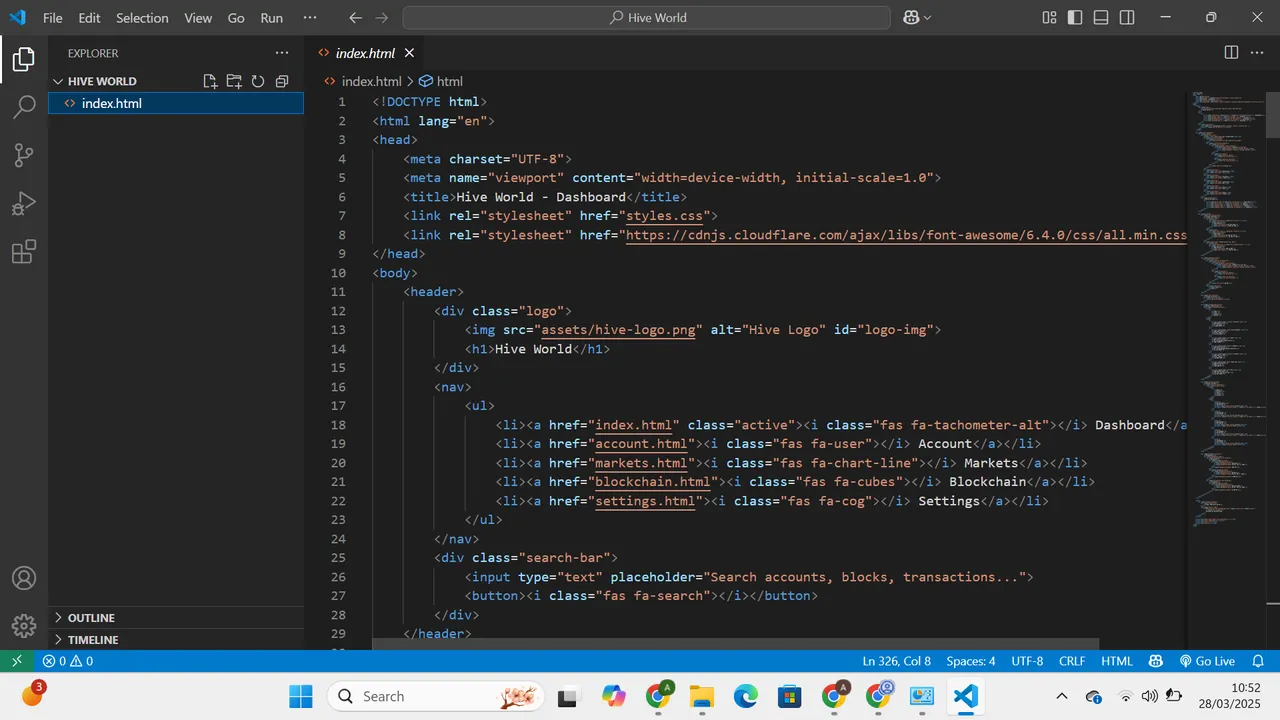Open the Extensions view
The width and height of the screenshot is (1280, 720).
click(24, 251)
